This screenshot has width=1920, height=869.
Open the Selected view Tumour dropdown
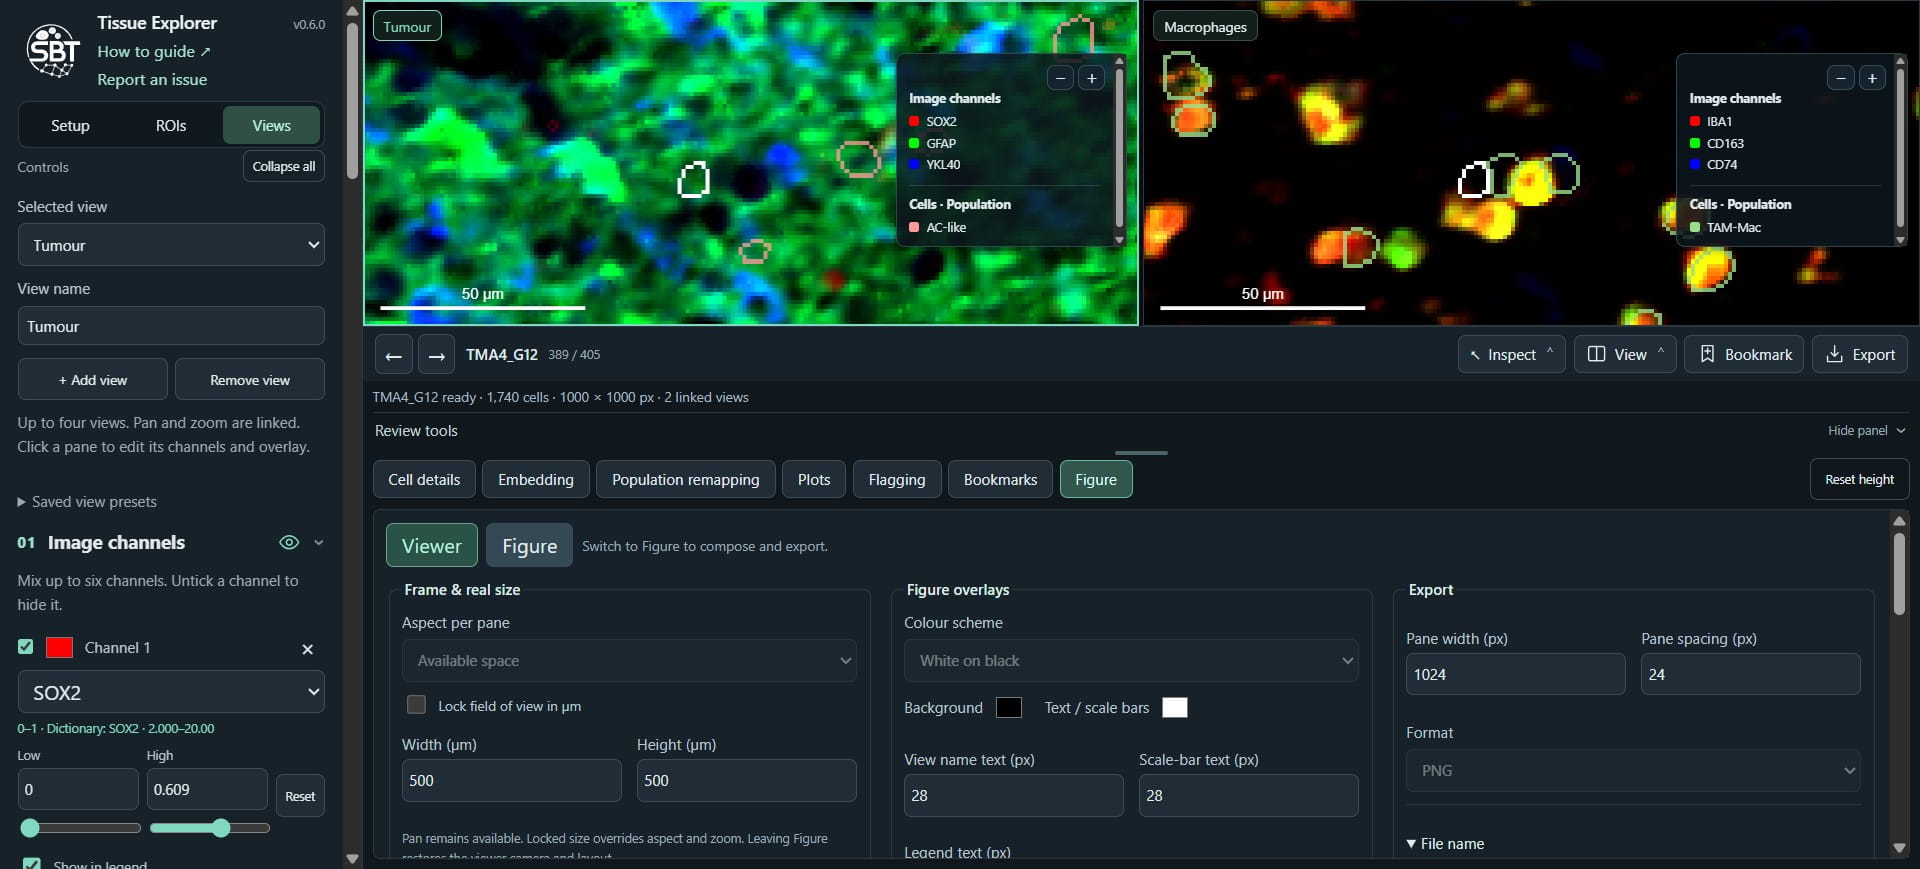point(171,245)
